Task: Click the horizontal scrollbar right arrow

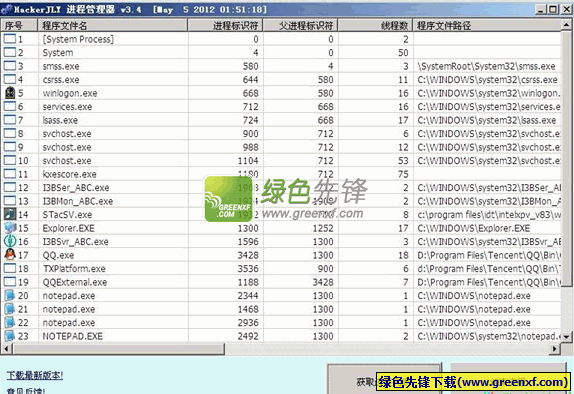Action: pyautogui.click(x=555, y=349)
